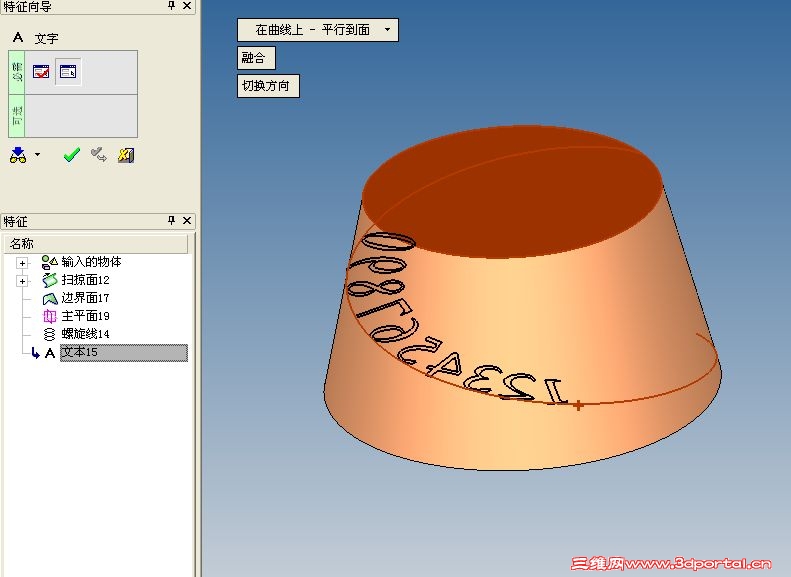Screen dimensions: 791x577
Task: Close the 特征 panel
Action: pos(187,220)
